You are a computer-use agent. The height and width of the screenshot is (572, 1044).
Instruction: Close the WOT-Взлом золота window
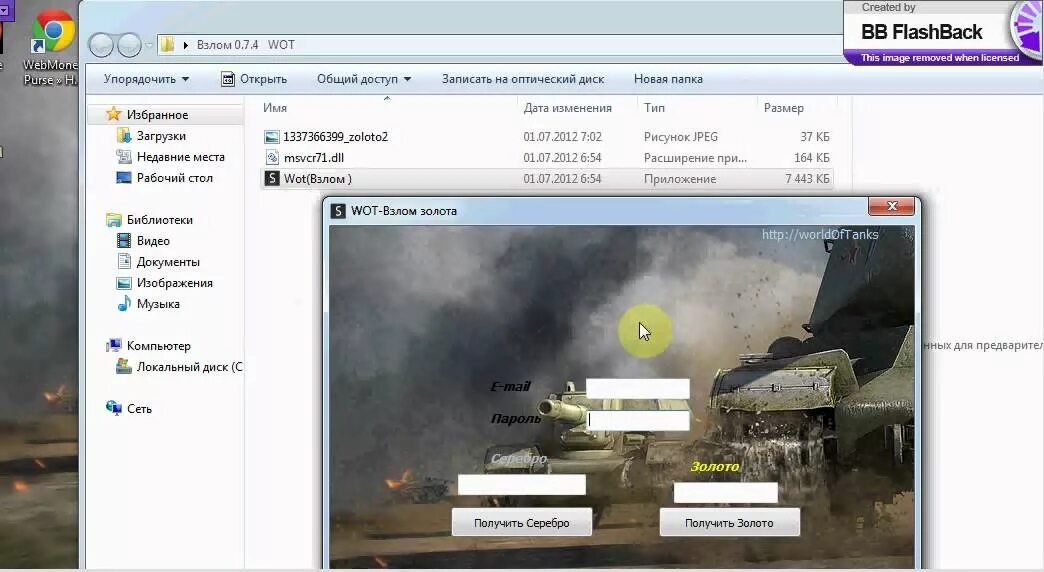coord(892,206)
